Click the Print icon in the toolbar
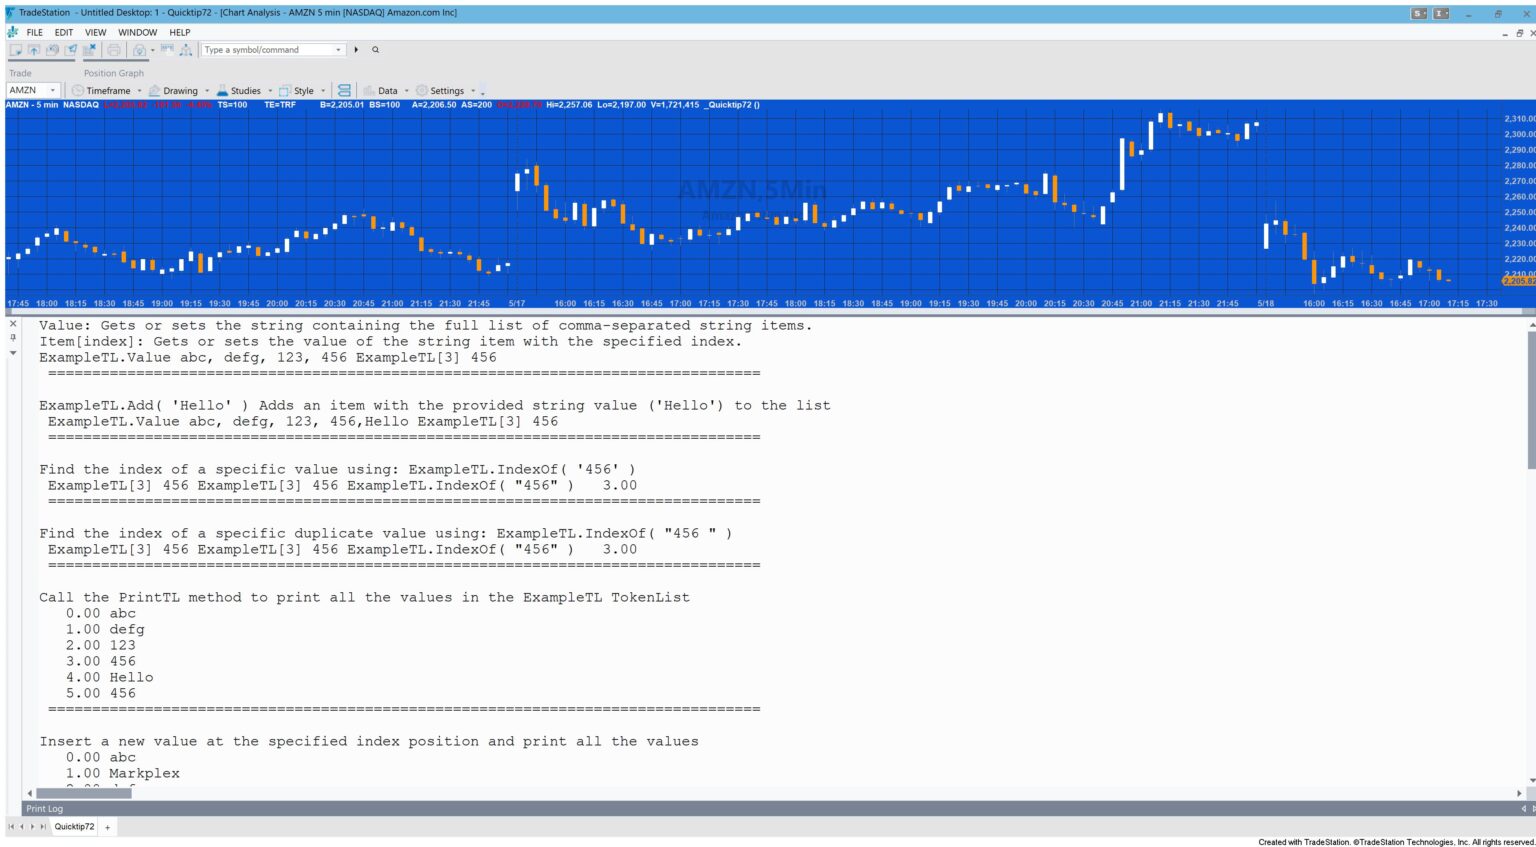The image size is (1536, 847). [x=113, y=50]
